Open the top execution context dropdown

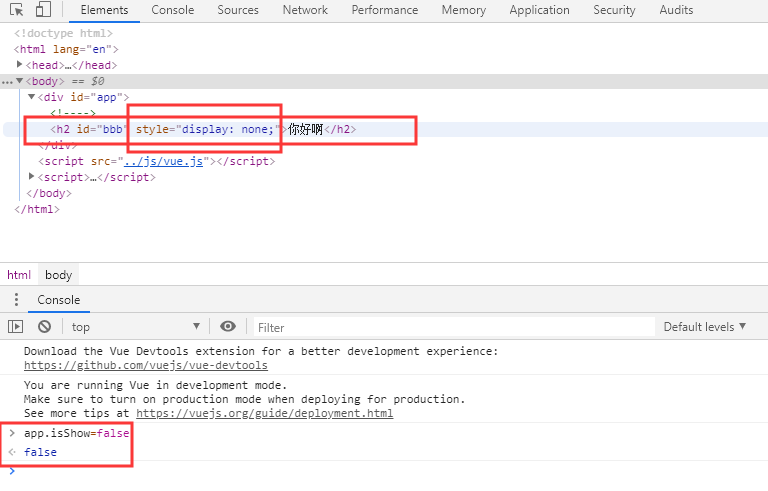point(136,327)
